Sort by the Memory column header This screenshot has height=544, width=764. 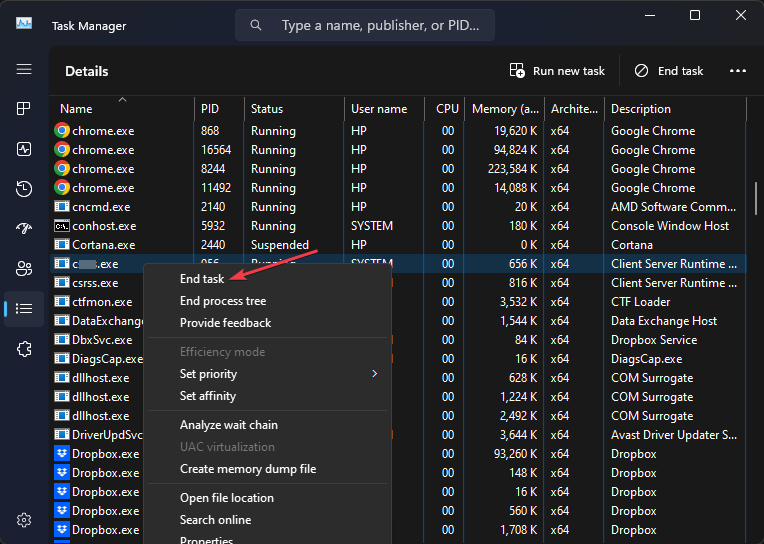(x=505, y=109)
